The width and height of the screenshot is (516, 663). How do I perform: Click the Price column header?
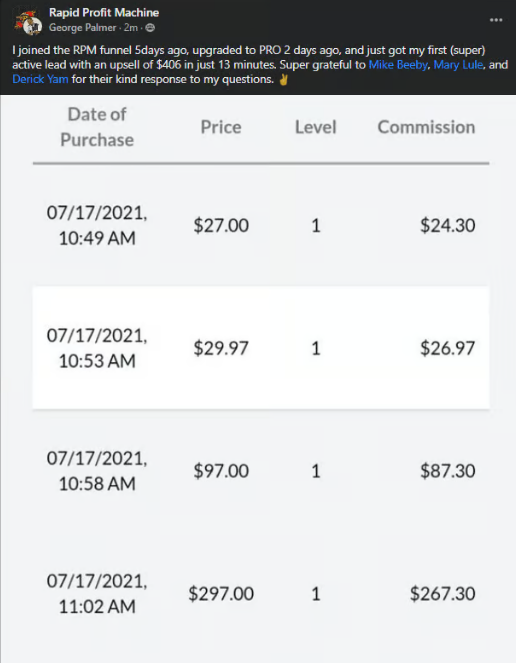pyautogui.click(x=221, y=127)
